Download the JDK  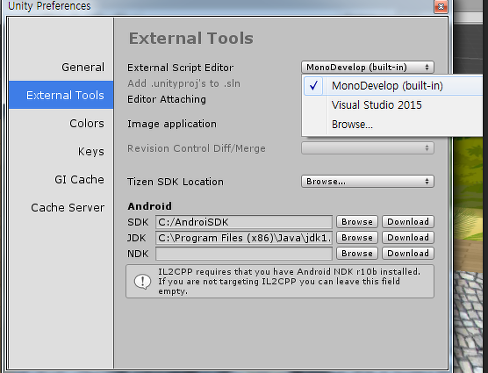(408, 237)
